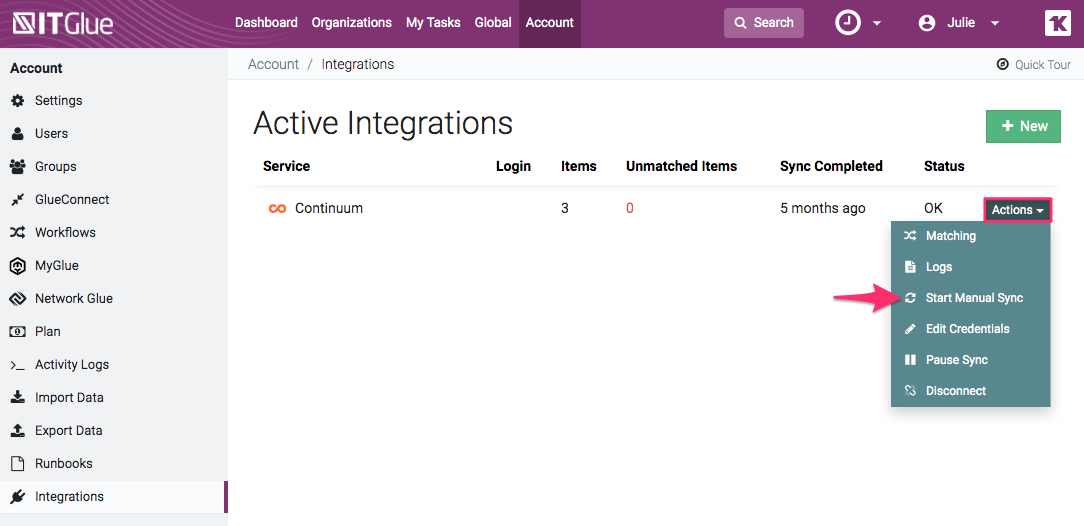Click the Unmatched Items column header
This screenshot has height=526, width=1084.
coord(682,167)
